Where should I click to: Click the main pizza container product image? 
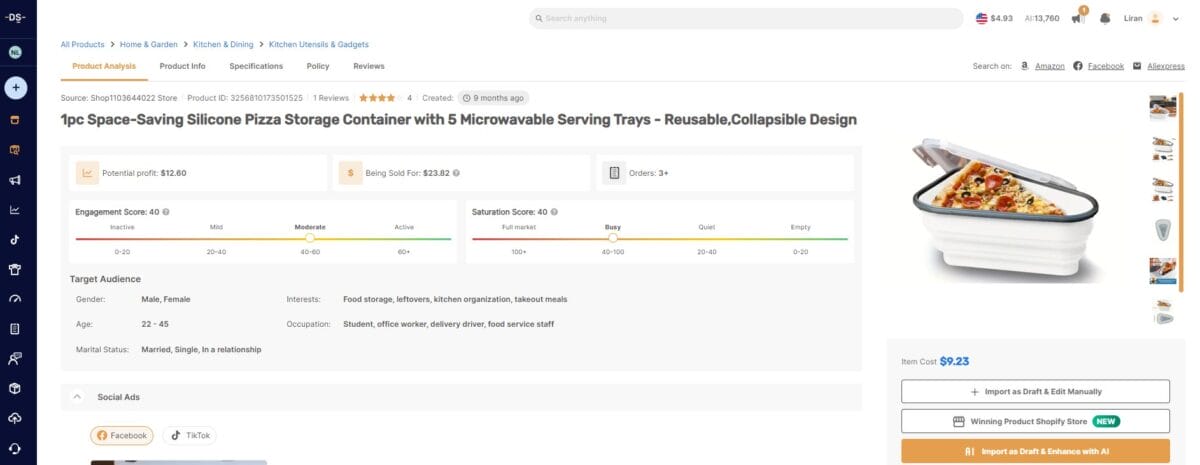point(1007,208)
